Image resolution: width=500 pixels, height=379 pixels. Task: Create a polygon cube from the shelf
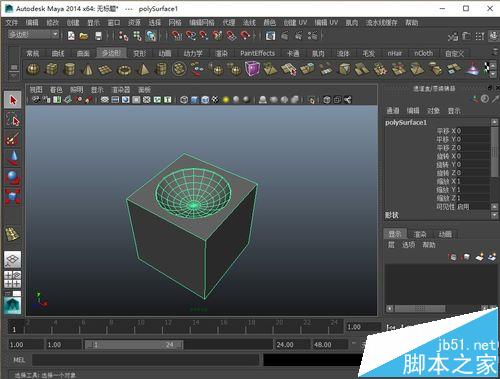[x=51, y=69]
